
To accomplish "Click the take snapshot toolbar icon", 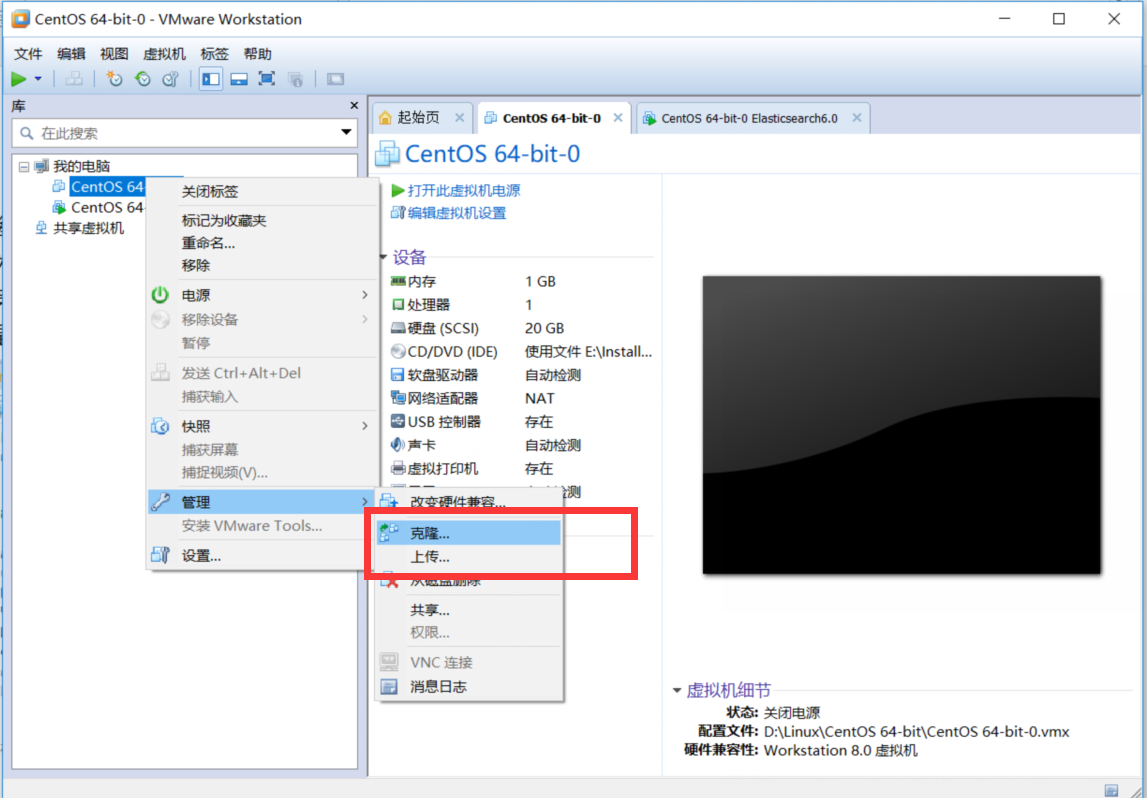I will tap(114, 79).
